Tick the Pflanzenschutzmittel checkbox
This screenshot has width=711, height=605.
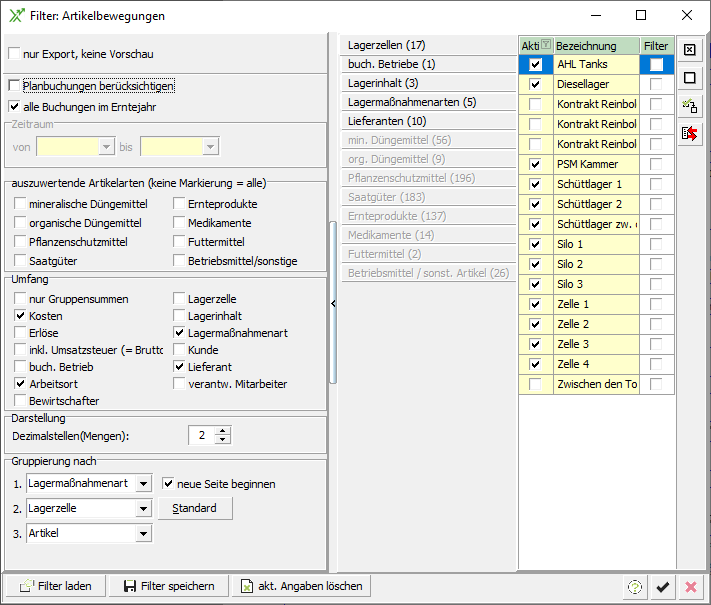(x=21, y=242)
